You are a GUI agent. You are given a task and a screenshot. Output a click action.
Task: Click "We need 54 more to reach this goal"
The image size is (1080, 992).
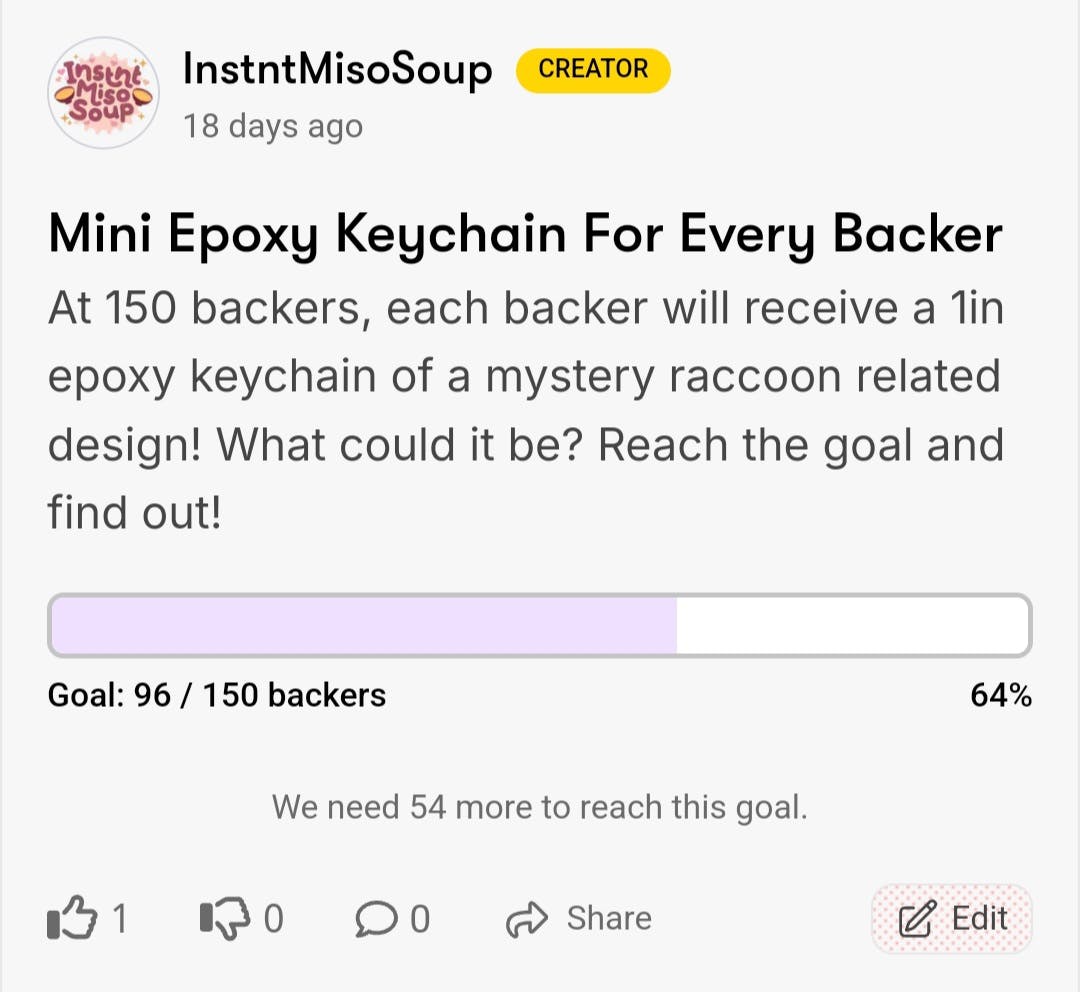click(539, 807)
